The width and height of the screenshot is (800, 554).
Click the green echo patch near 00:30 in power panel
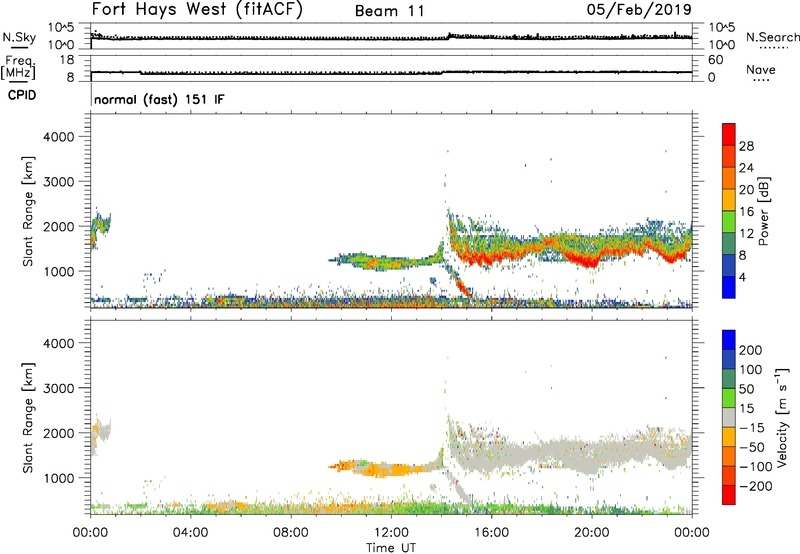[x=104, y=223]
